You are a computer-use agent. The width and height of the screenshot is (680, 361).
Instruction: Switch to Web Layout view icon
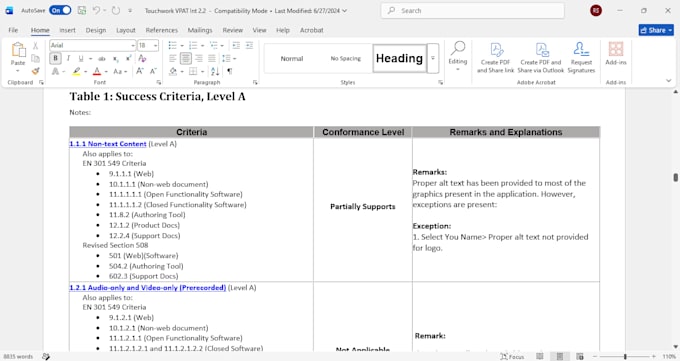pyautogui.click(x=580, y=356)
